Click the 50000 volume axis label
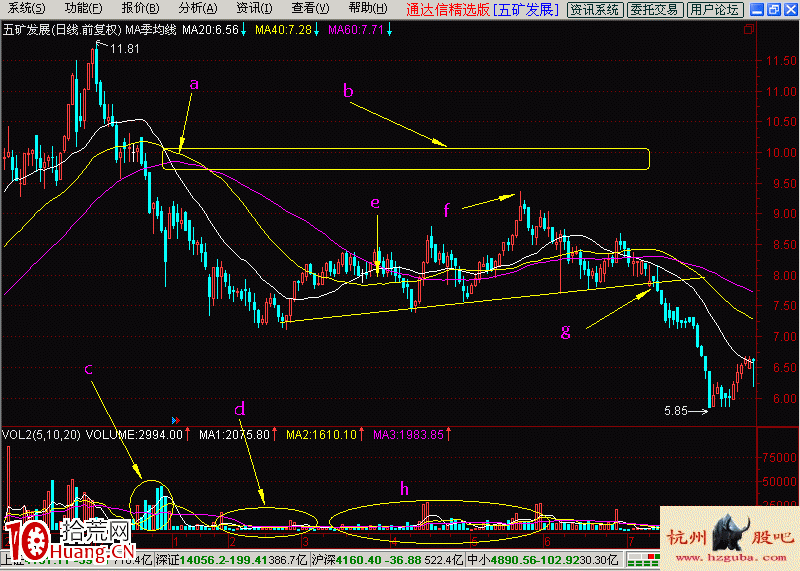The width and height of the screenshot is (800, 571). (x=779, y=481)
